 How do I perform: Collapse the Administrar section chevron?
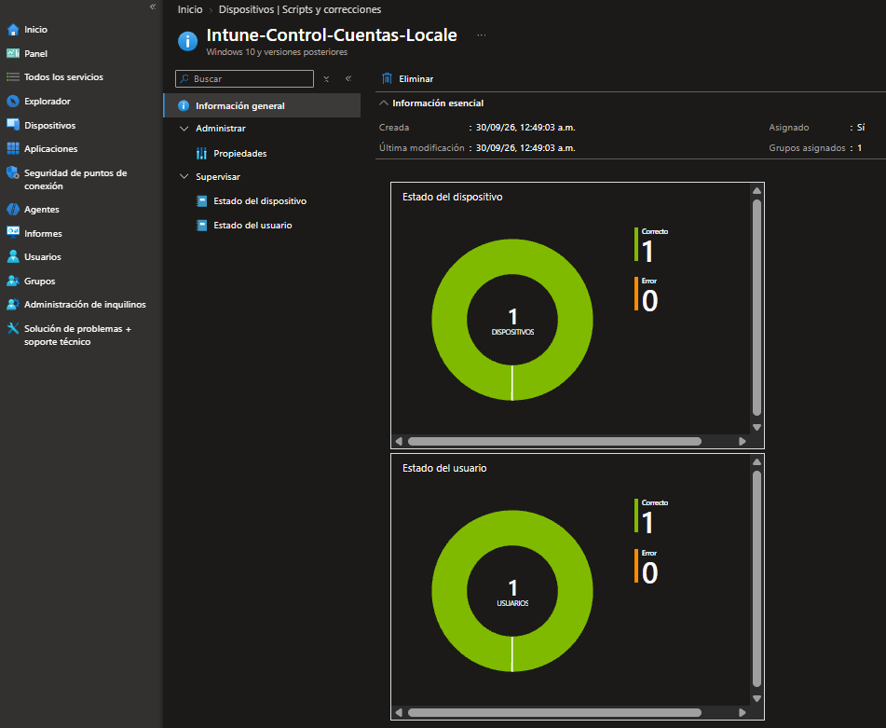[x=184, y=128]
